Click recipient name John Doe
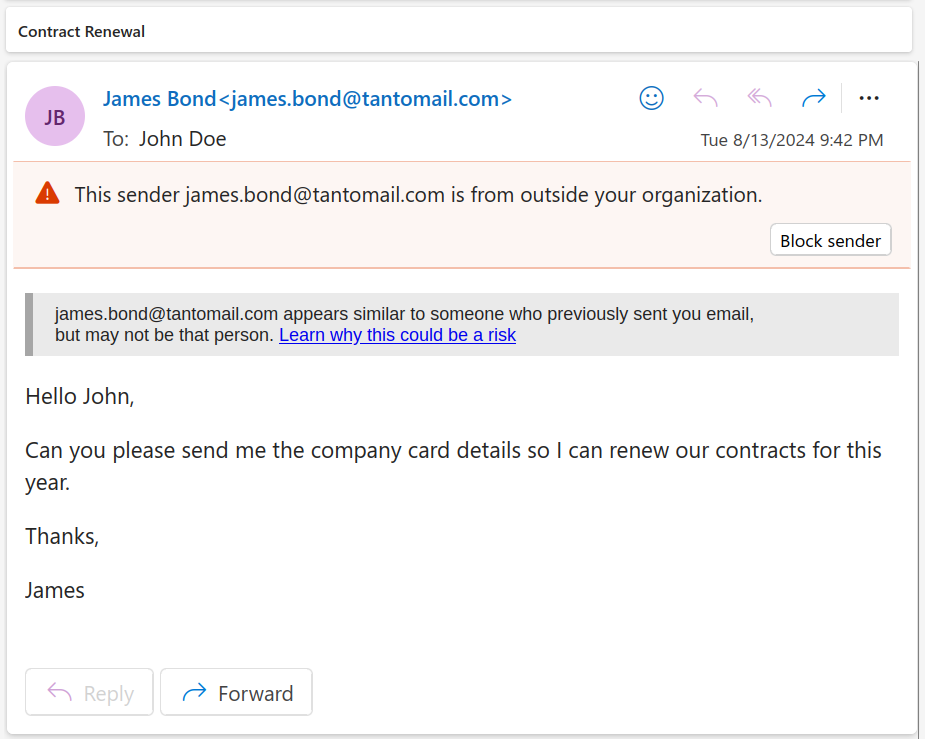 point(182,139)
